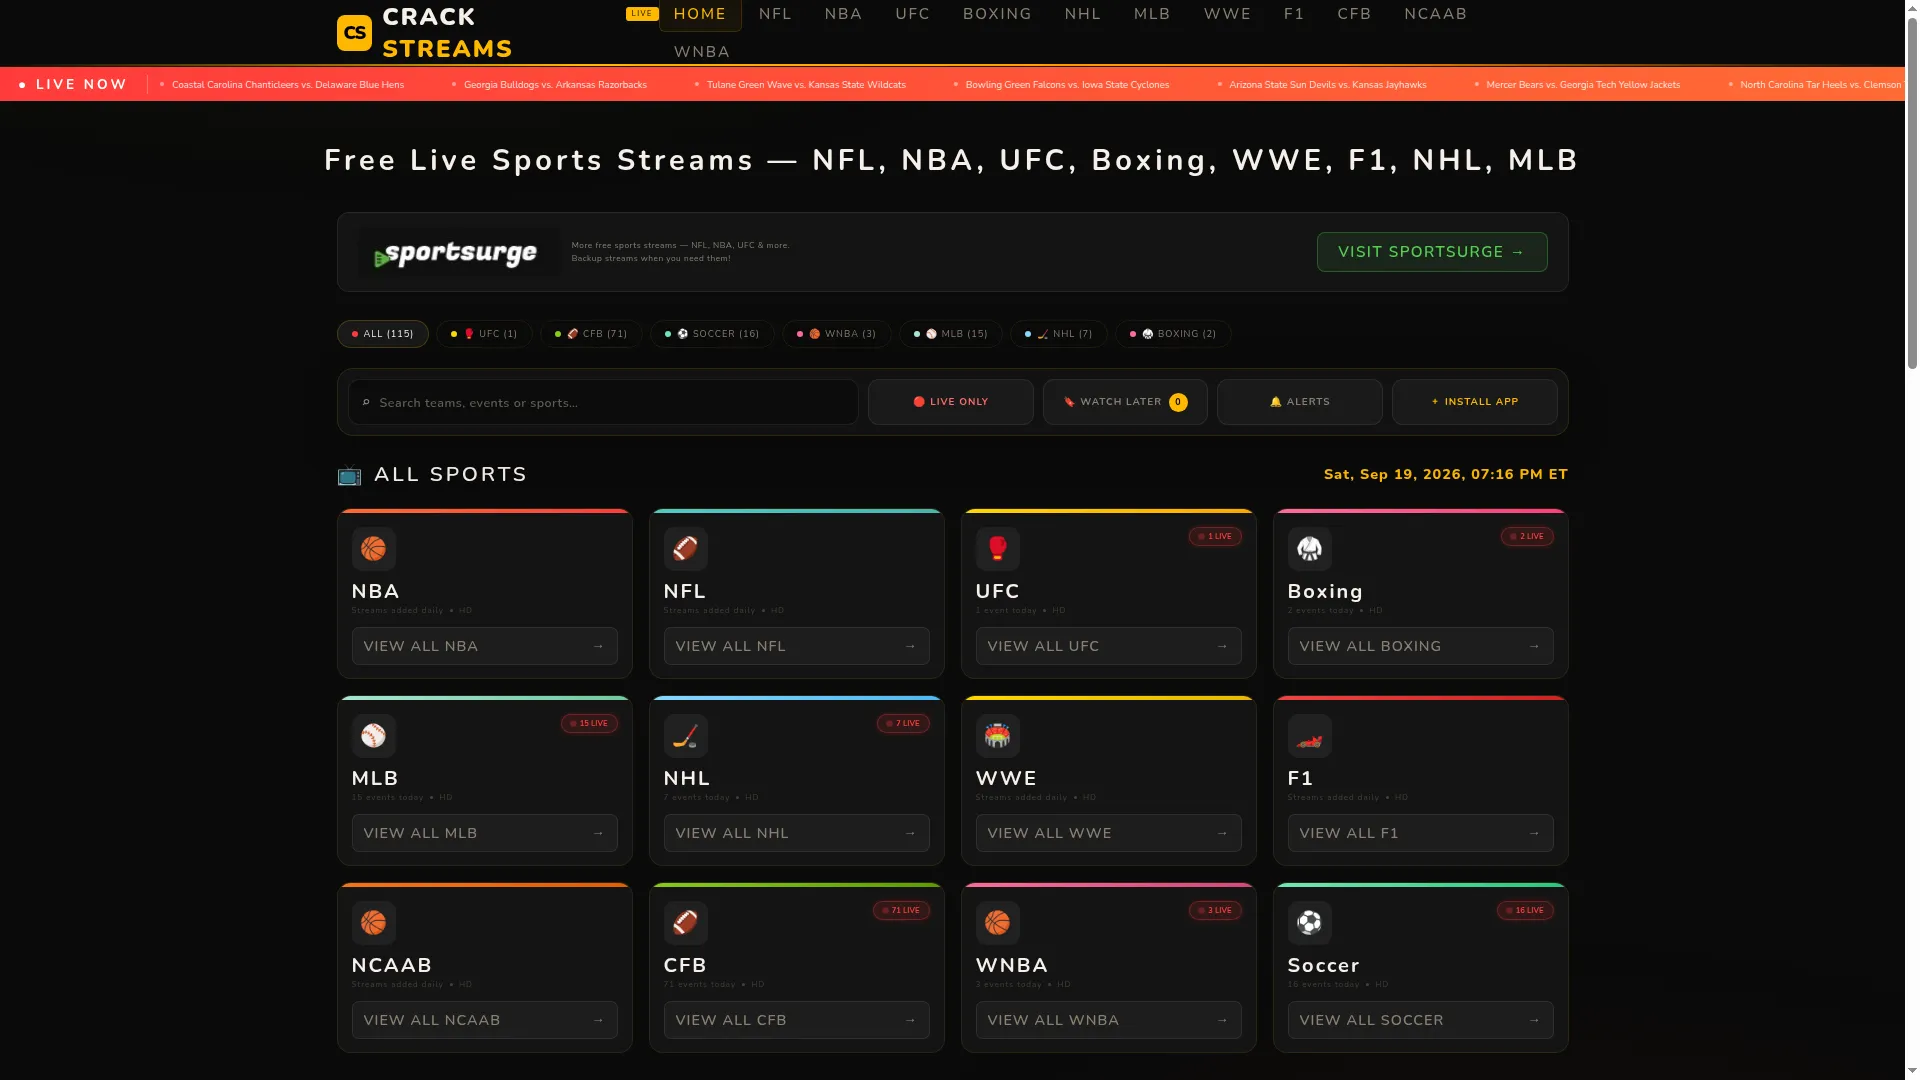Click the MLB baseball card icon

point(374,736)
